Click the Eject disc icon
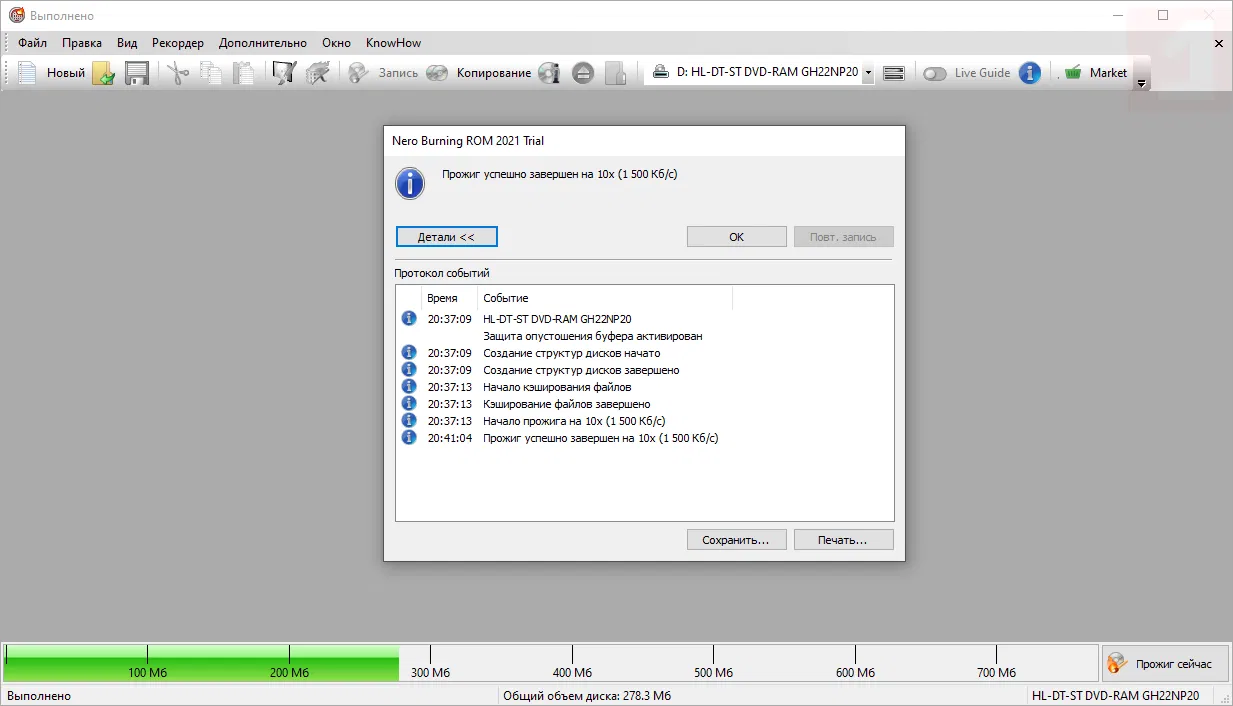 tap(584, 73)
